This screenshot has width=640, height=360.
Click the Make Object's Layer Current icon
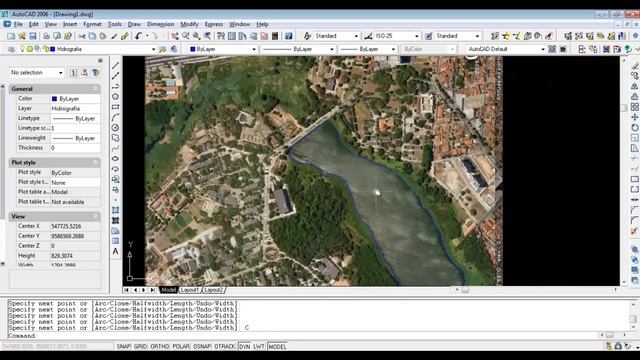163,49
